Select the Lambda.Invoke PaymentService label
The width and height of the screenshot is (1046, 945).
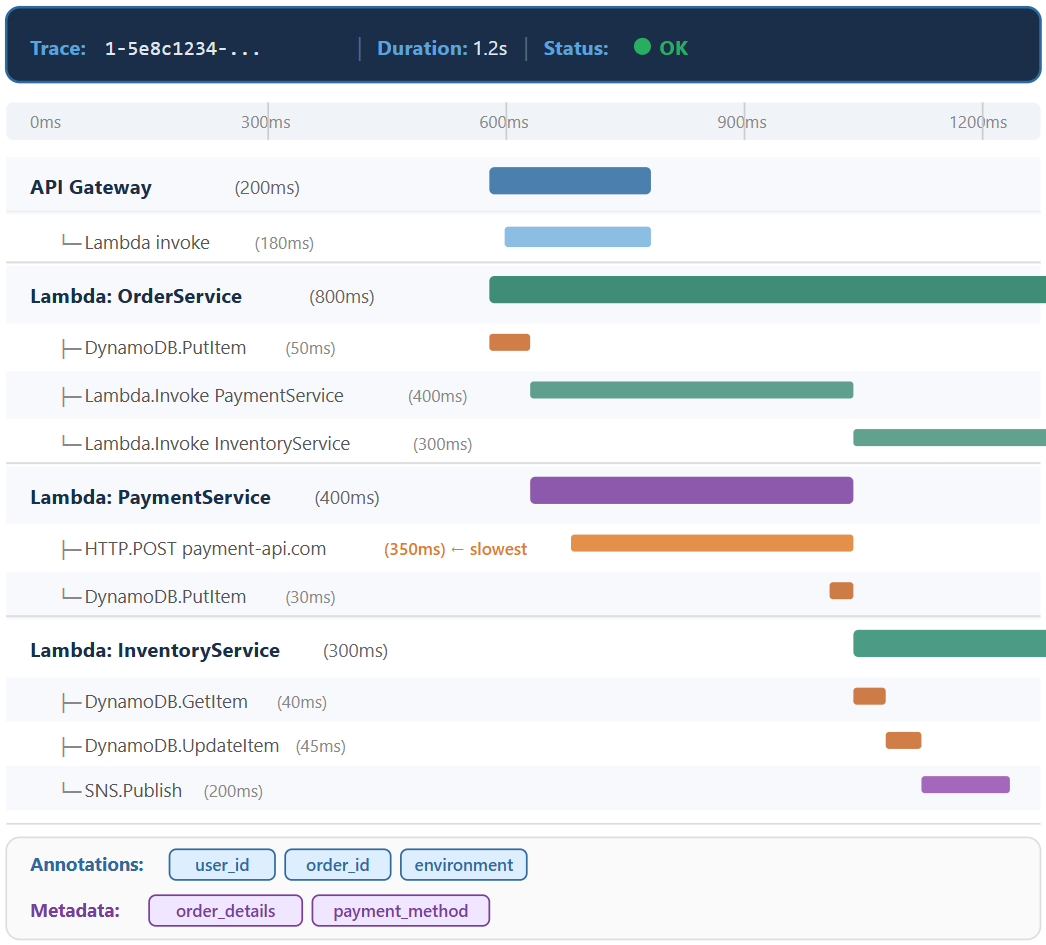coord(213,396)
